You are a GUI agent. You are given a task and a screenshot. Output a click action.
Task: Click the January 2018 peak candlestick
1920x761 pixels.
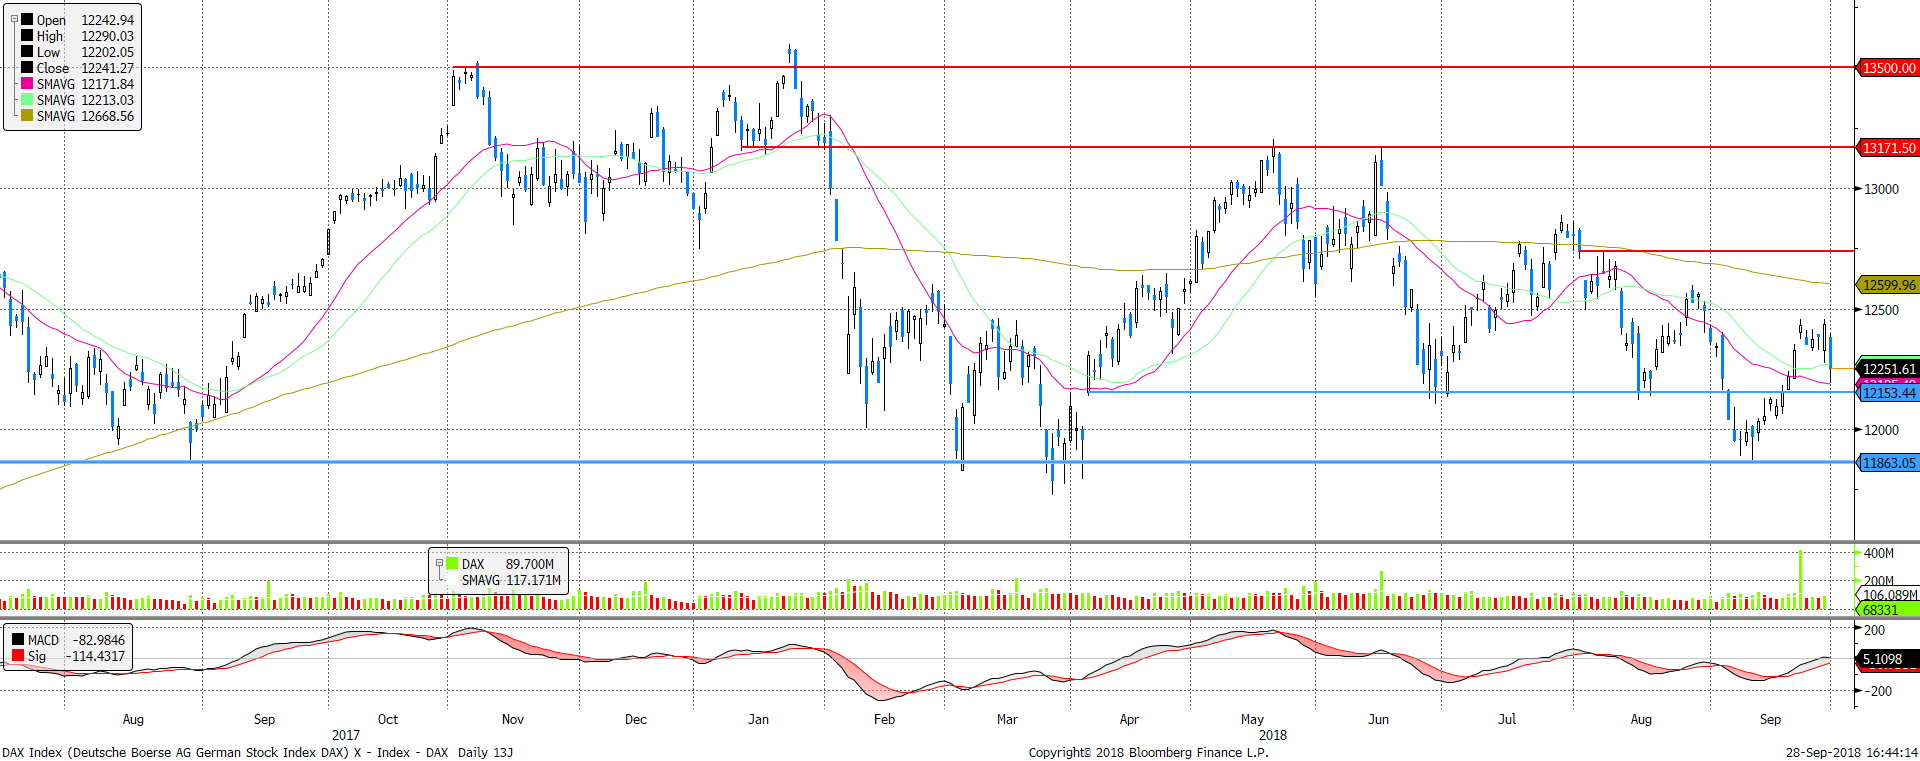790,55
